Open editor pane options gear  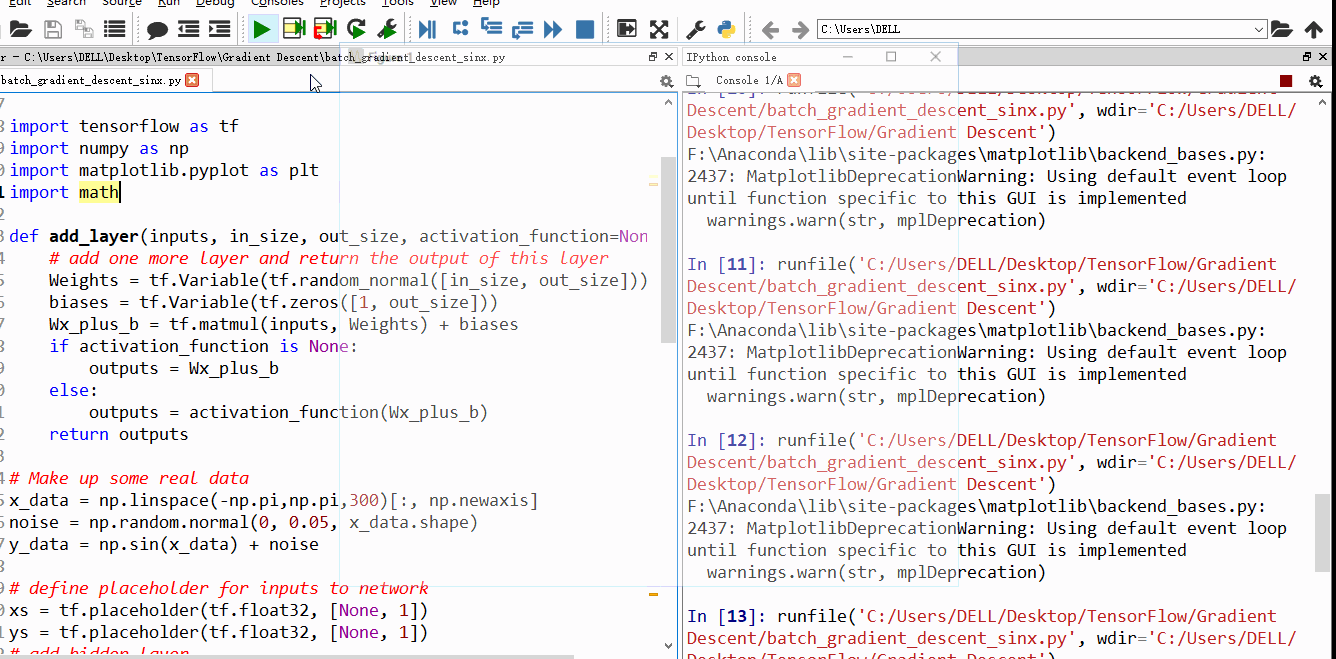coord(666,81)
